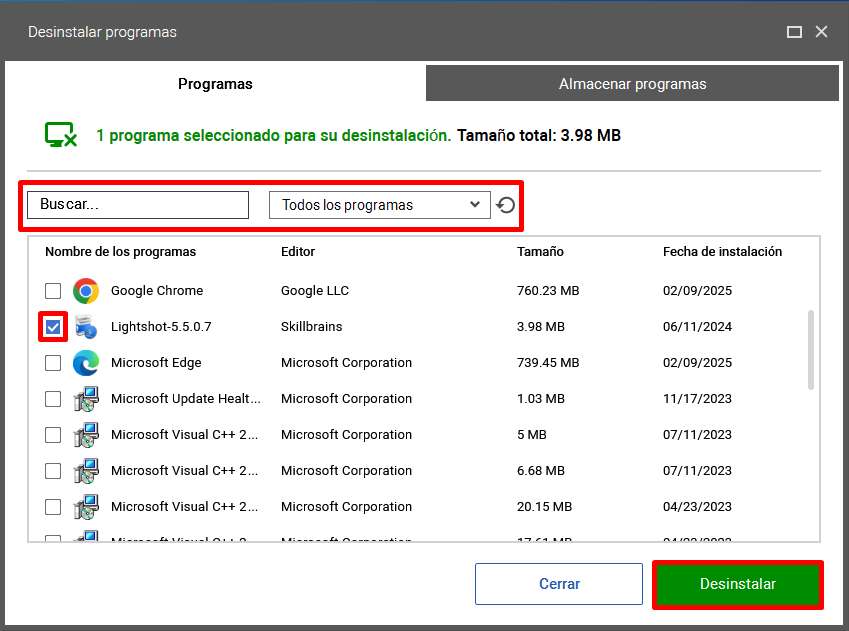
Task: Sort by the Fecha de instalación column
Action: [x=722, y=252]
